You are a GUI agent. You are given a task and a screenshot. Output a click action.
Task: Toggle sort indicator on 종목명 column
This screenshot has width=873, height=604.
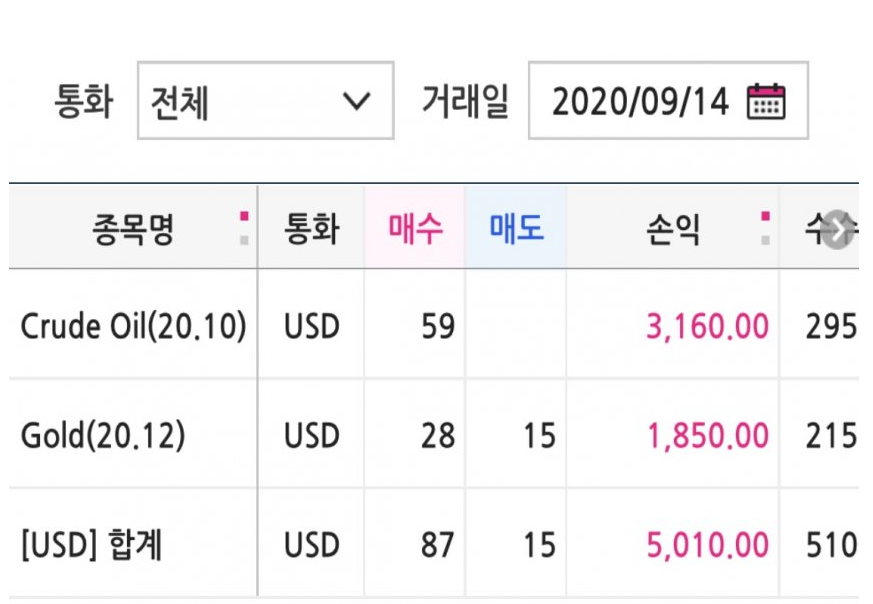[x=244, y=228]
